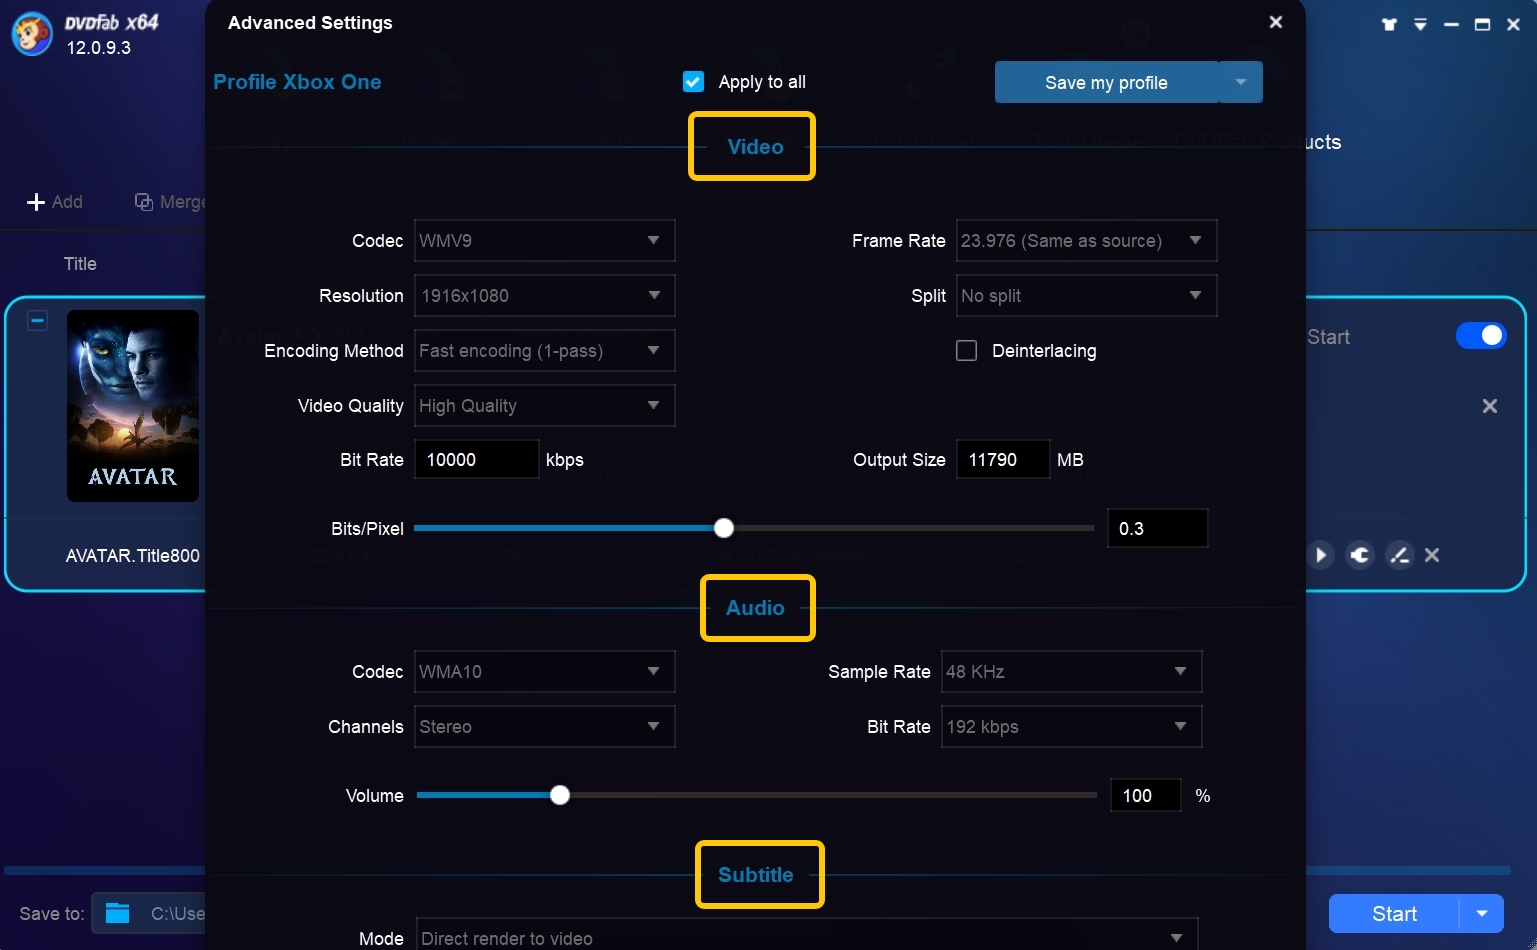Screen dimensions: 1537x950
Task: Remove the AVATAR task with upper X icon
Action: click(1490, 406)
